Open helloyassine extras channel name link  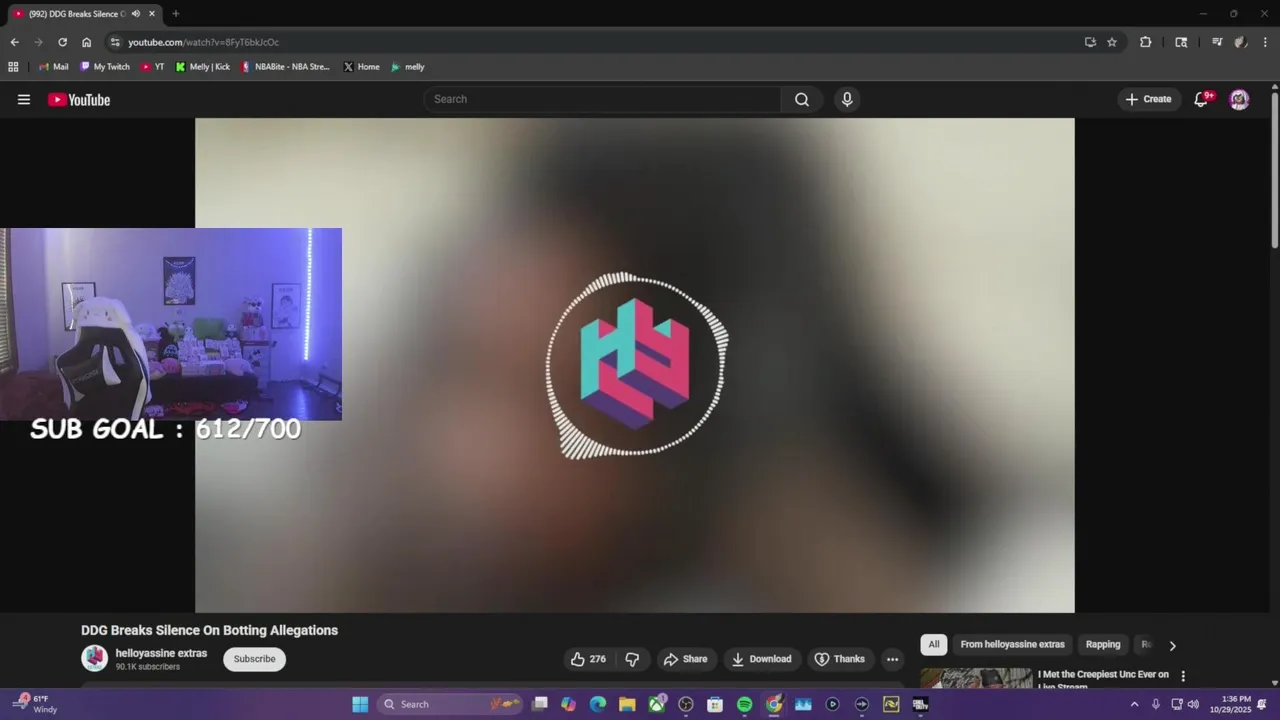click(161, 653)
